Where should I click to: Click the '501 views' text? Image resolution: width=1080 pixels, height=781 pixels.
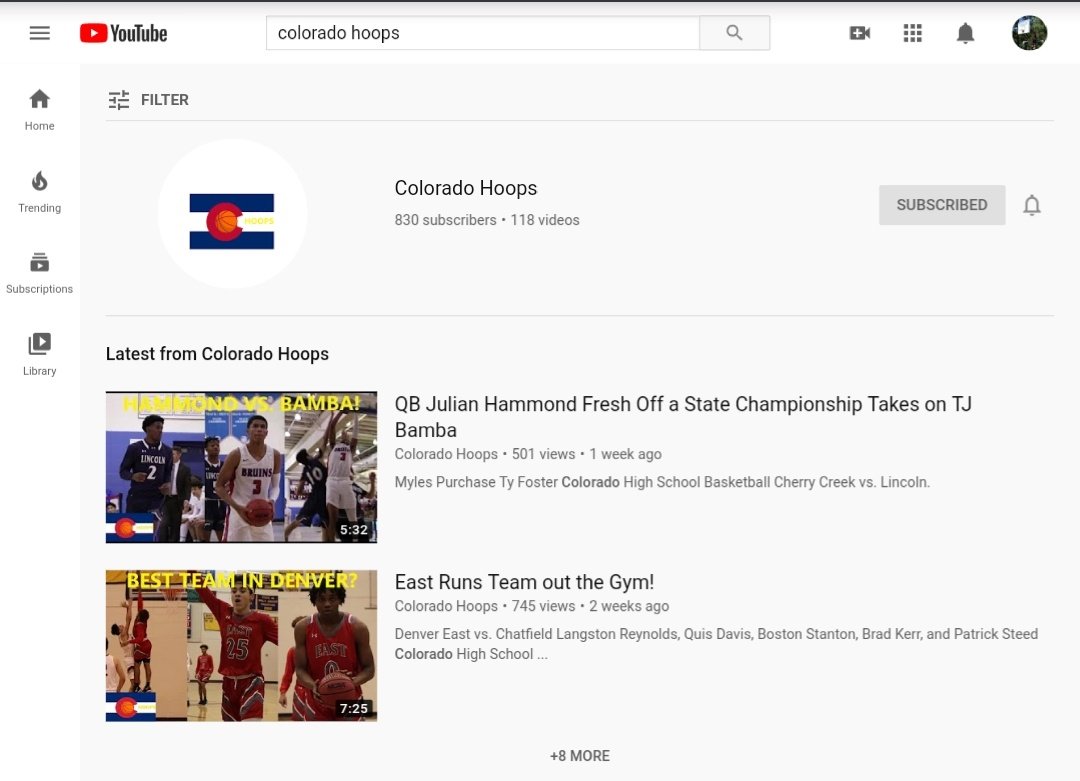click(x=543, y=454)
